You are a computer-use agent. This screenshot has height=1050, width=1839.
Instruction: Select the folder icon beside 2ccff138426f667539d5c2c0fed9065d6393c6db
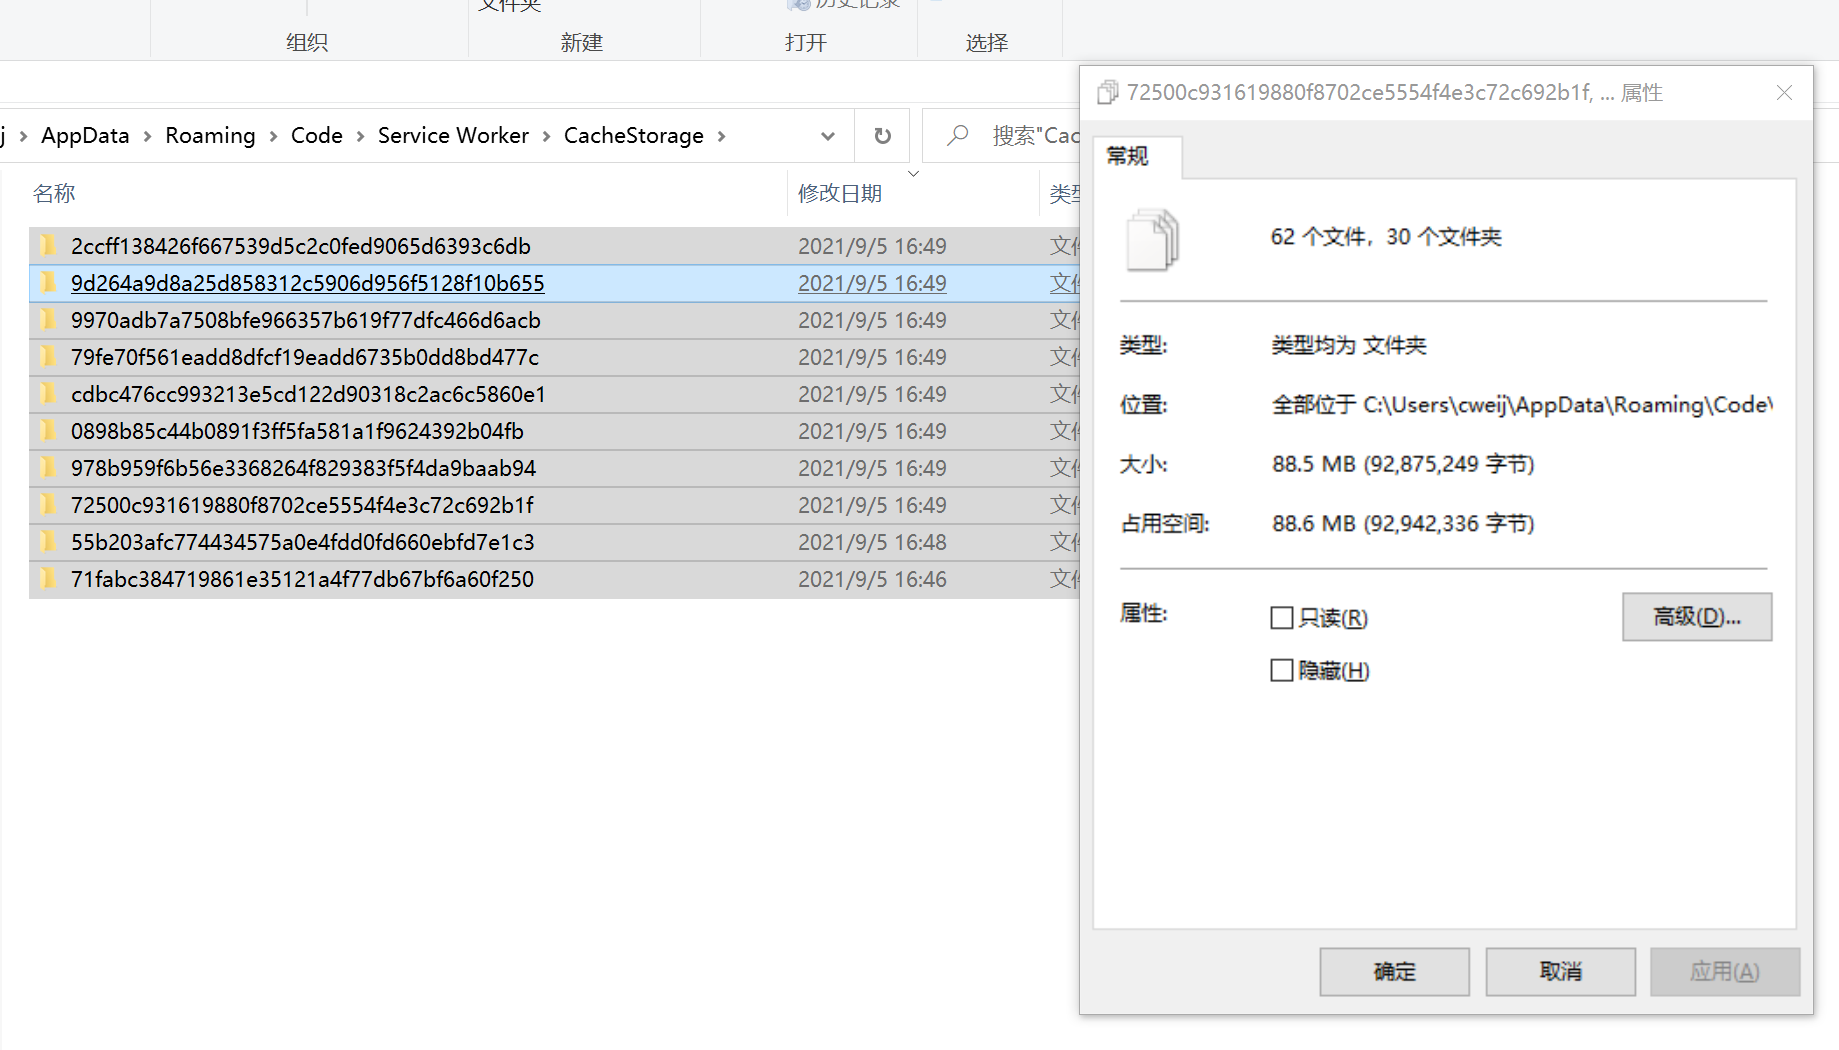(47, 246)
